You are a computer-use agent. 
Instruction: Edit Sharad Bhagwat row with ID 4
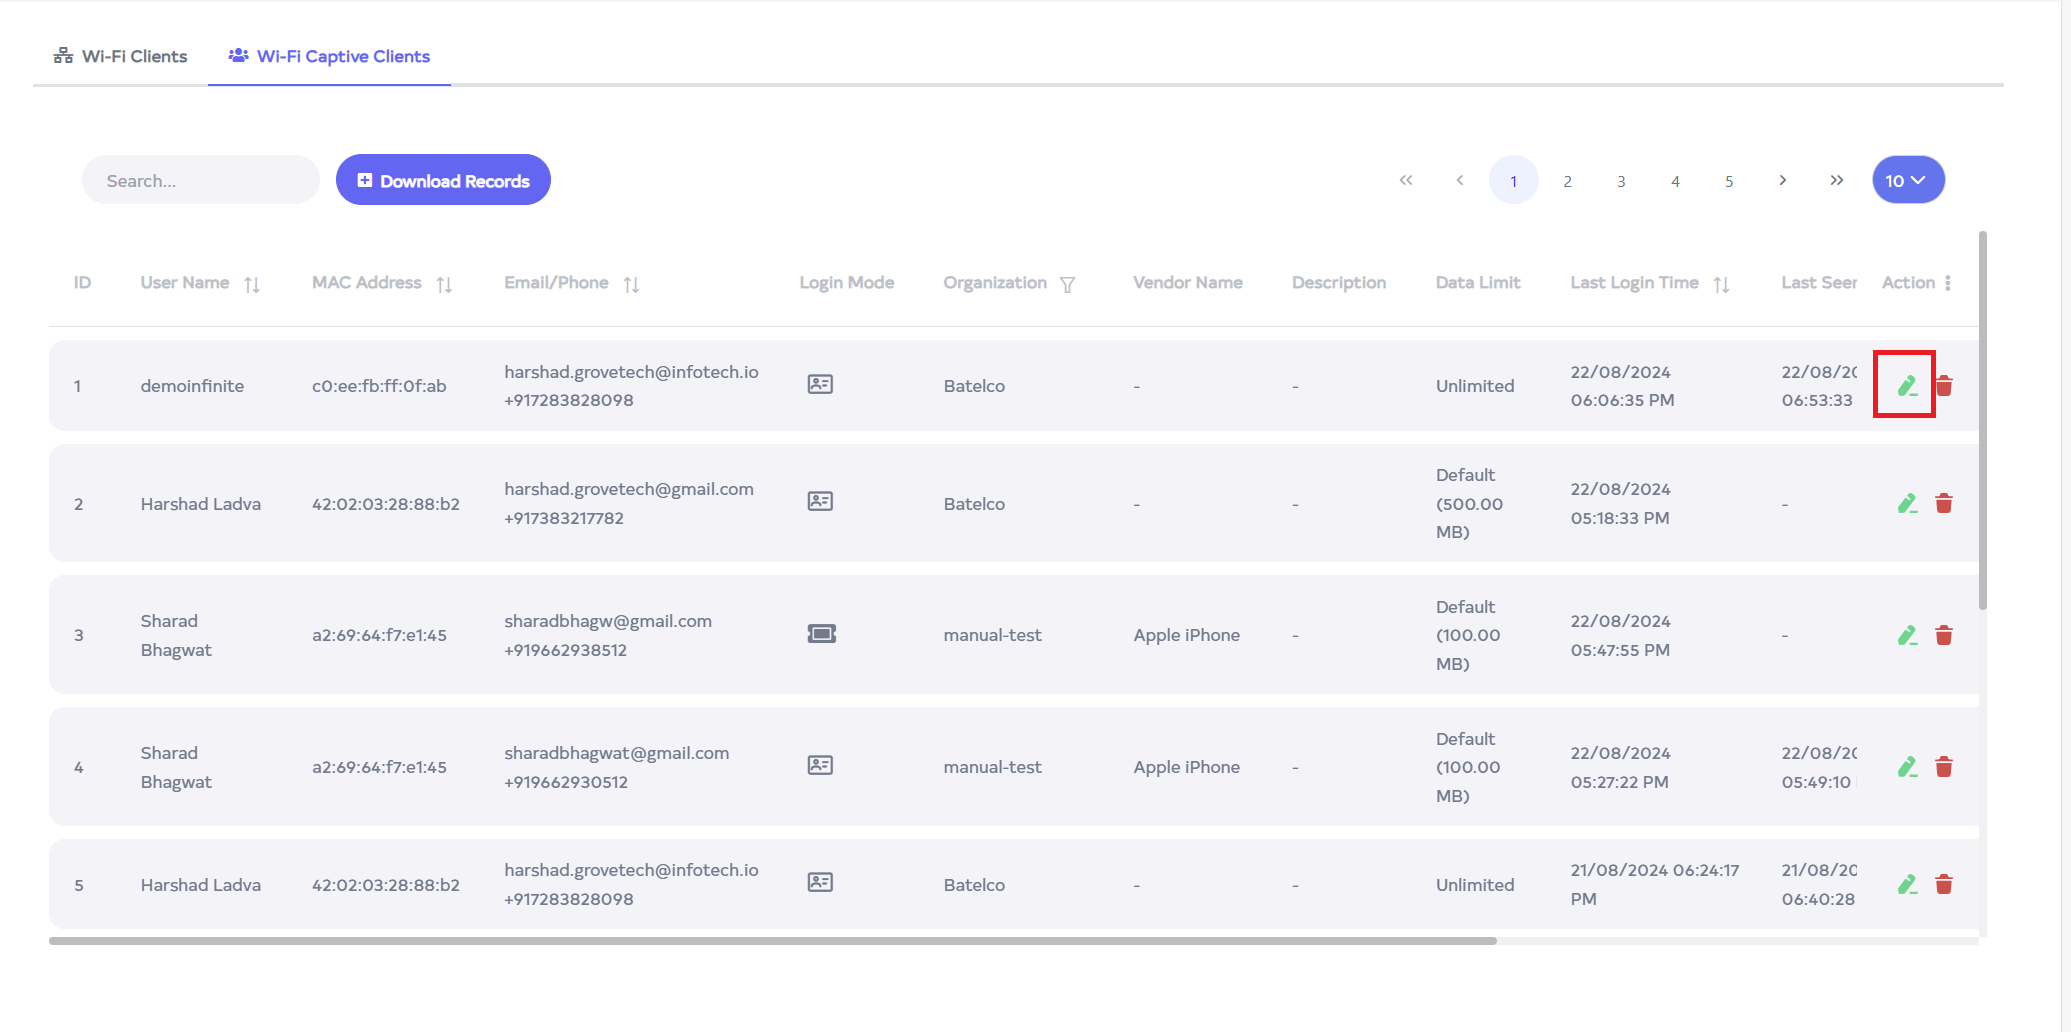pyautogui.click(x=1906, y=767)
